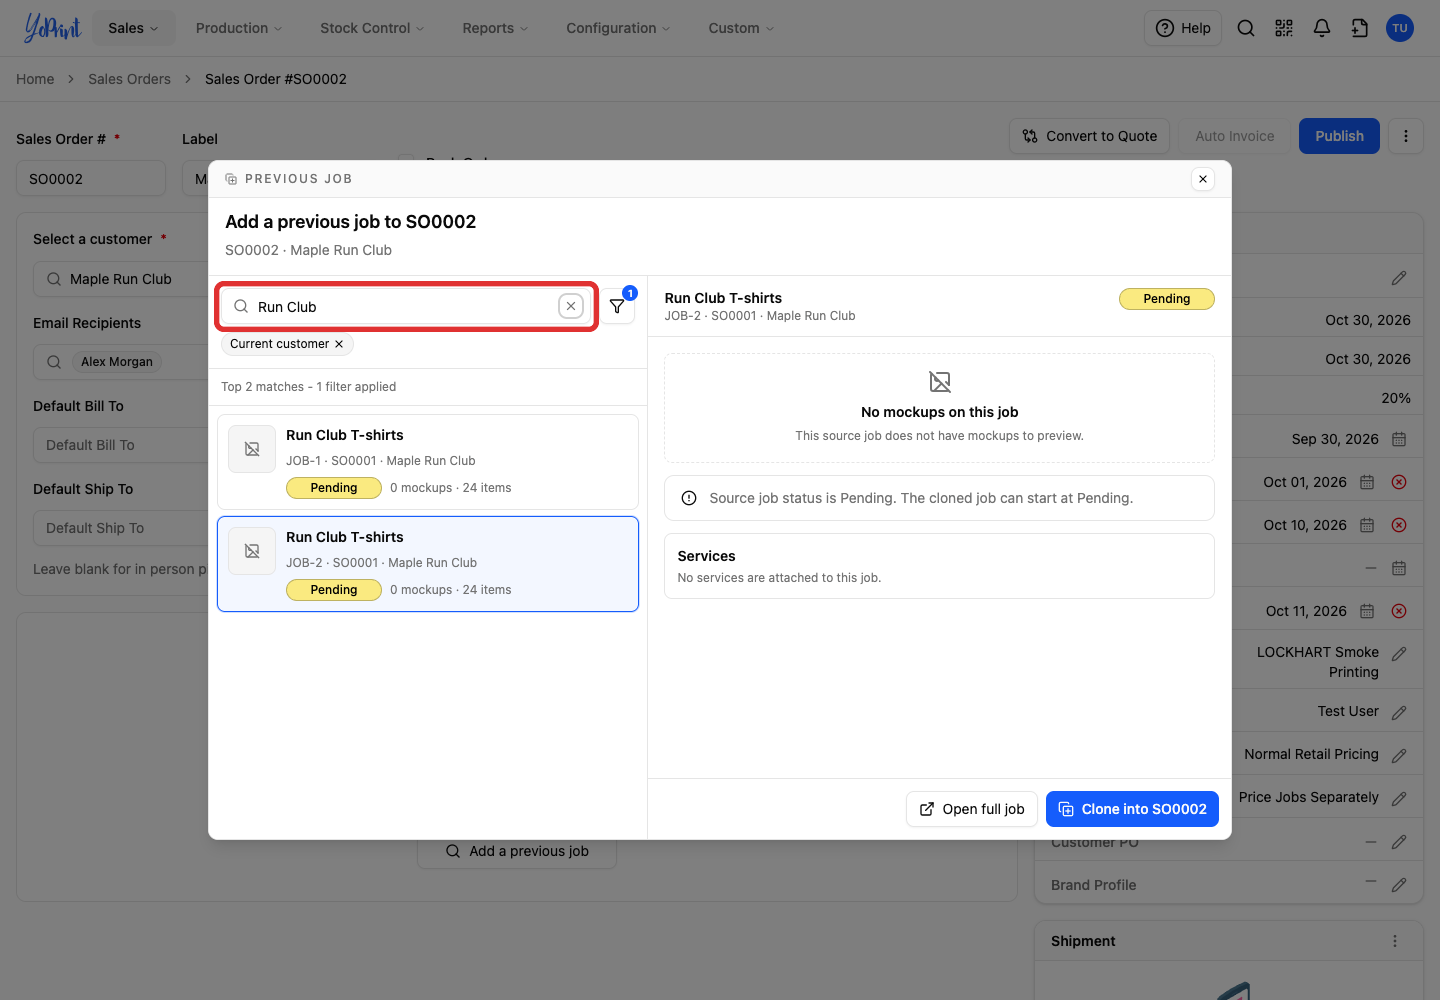Image resolution: width=1440 pixels, height=1000 pixels.
Task: Clear the Oct 11, 2026 date
Action: pos(1399,611)
